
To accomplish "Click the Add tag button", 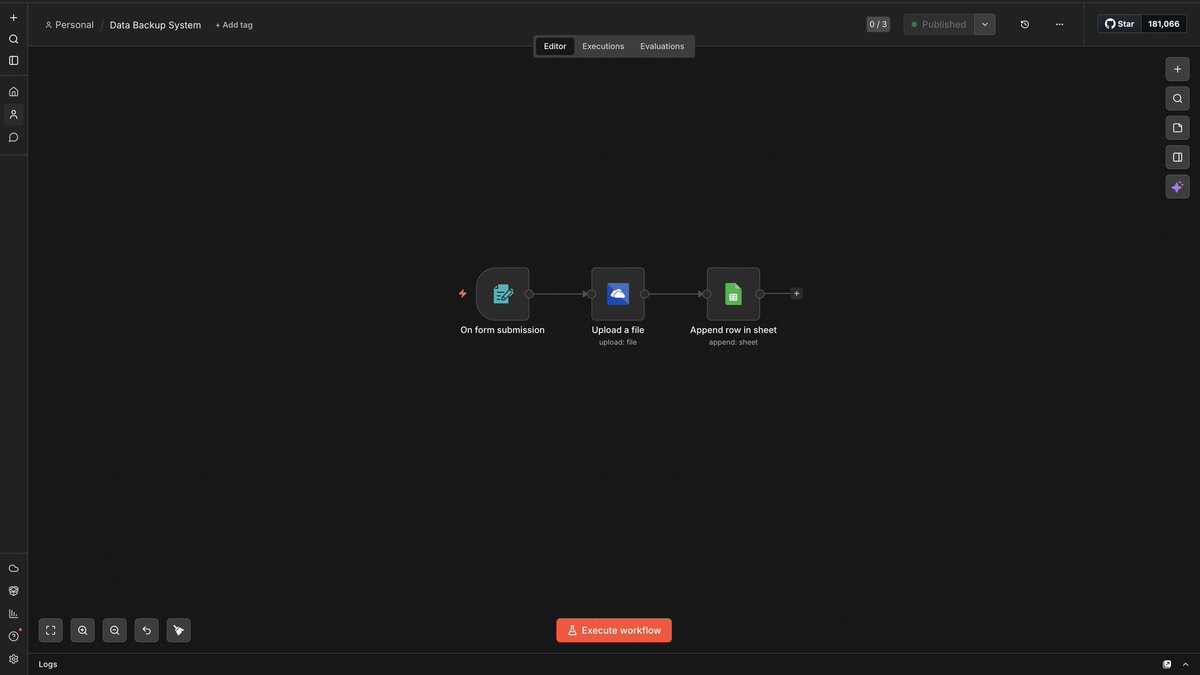I will point(234,25).
